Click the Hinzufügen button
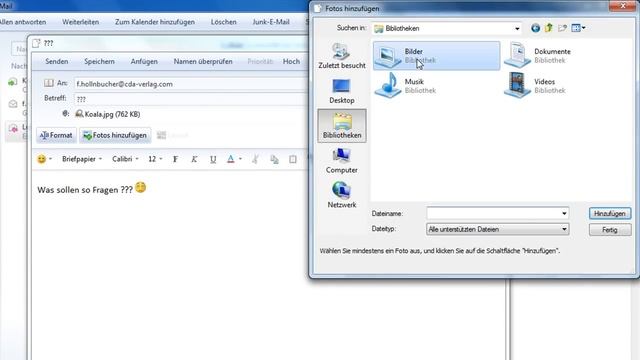640x360 pixels. [x=610, y=213]
